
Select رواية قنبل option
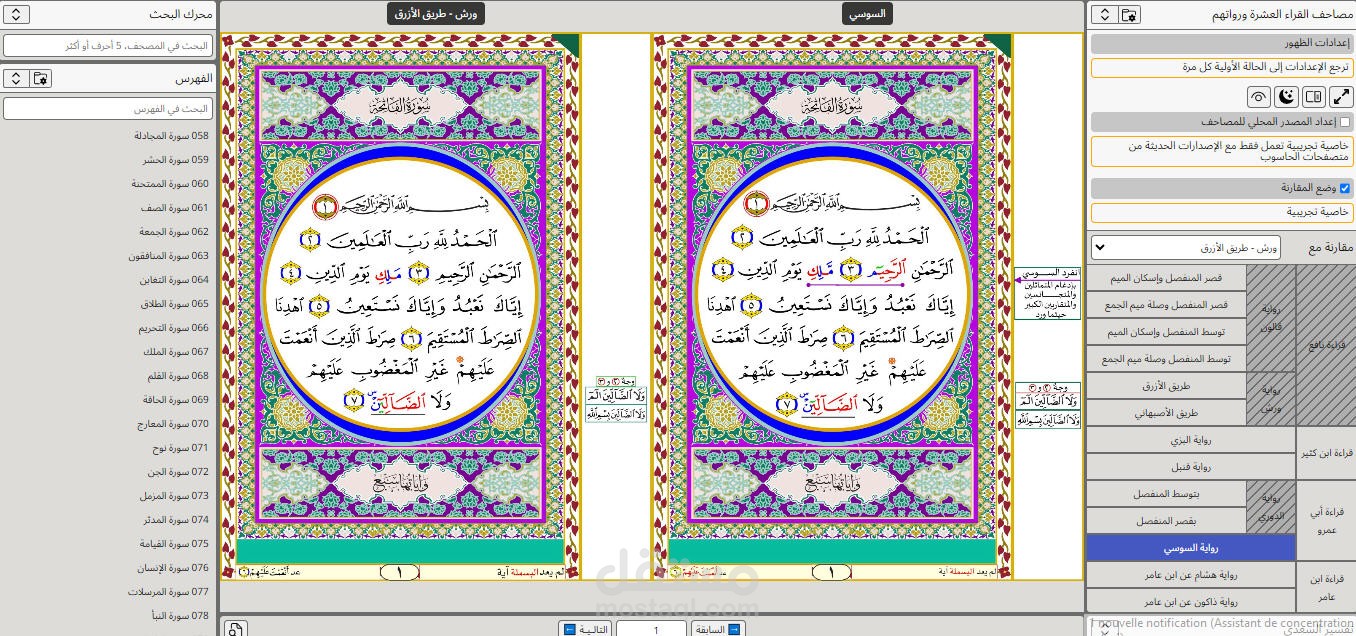click(x=1191, y=467)
